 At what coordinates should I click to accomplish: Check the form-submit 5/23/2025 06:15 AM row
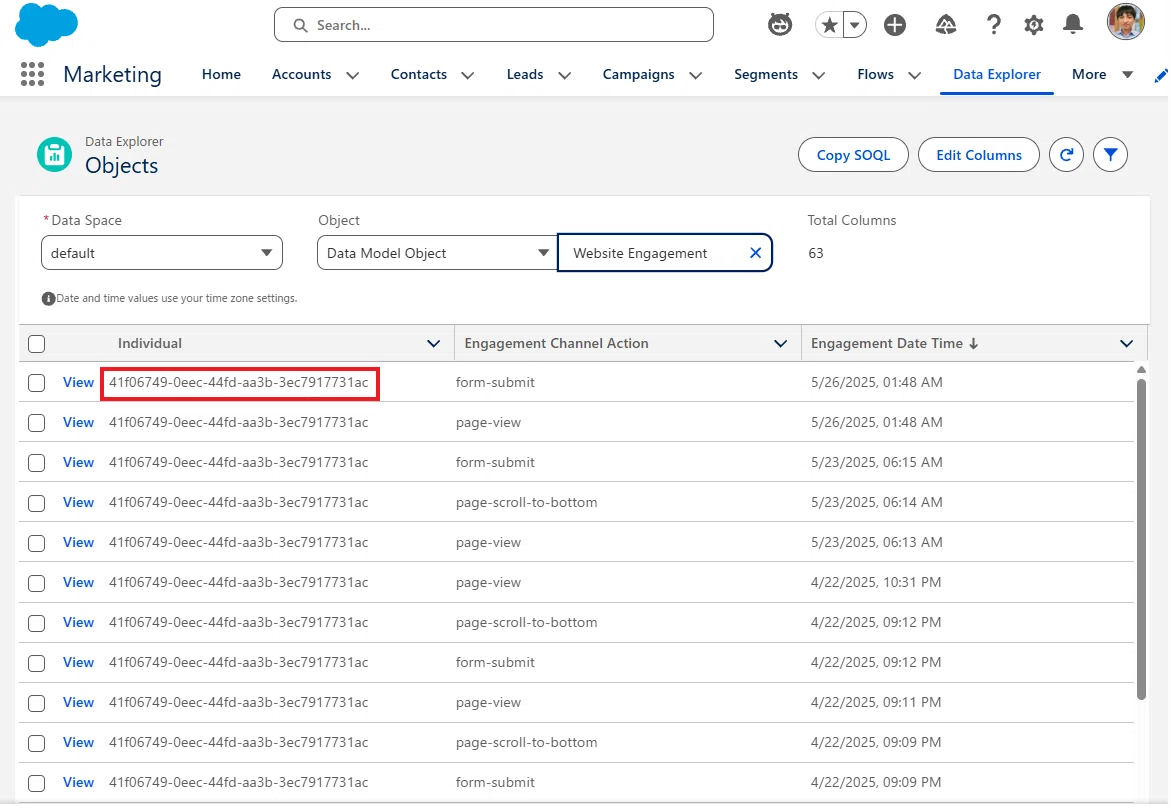tap(37, 463)
